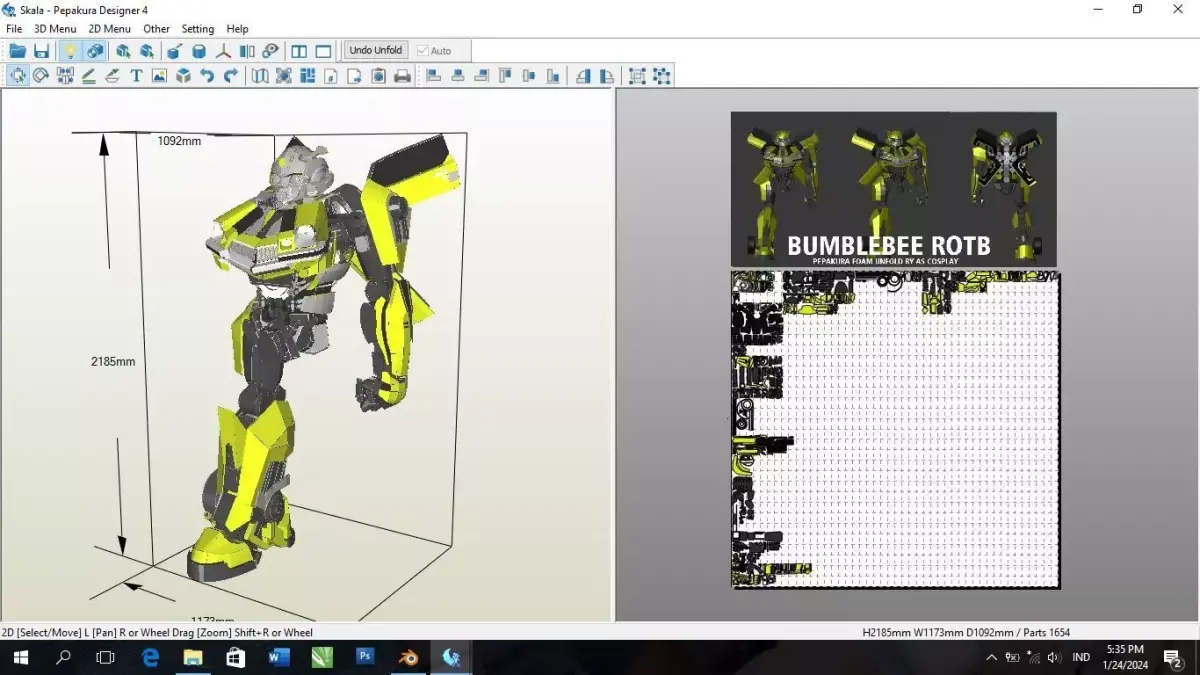The height and width of the screenshot is (675, 1200).
Task: Open Photoshop from the taskbar
Action: click(x=365, y=657)
